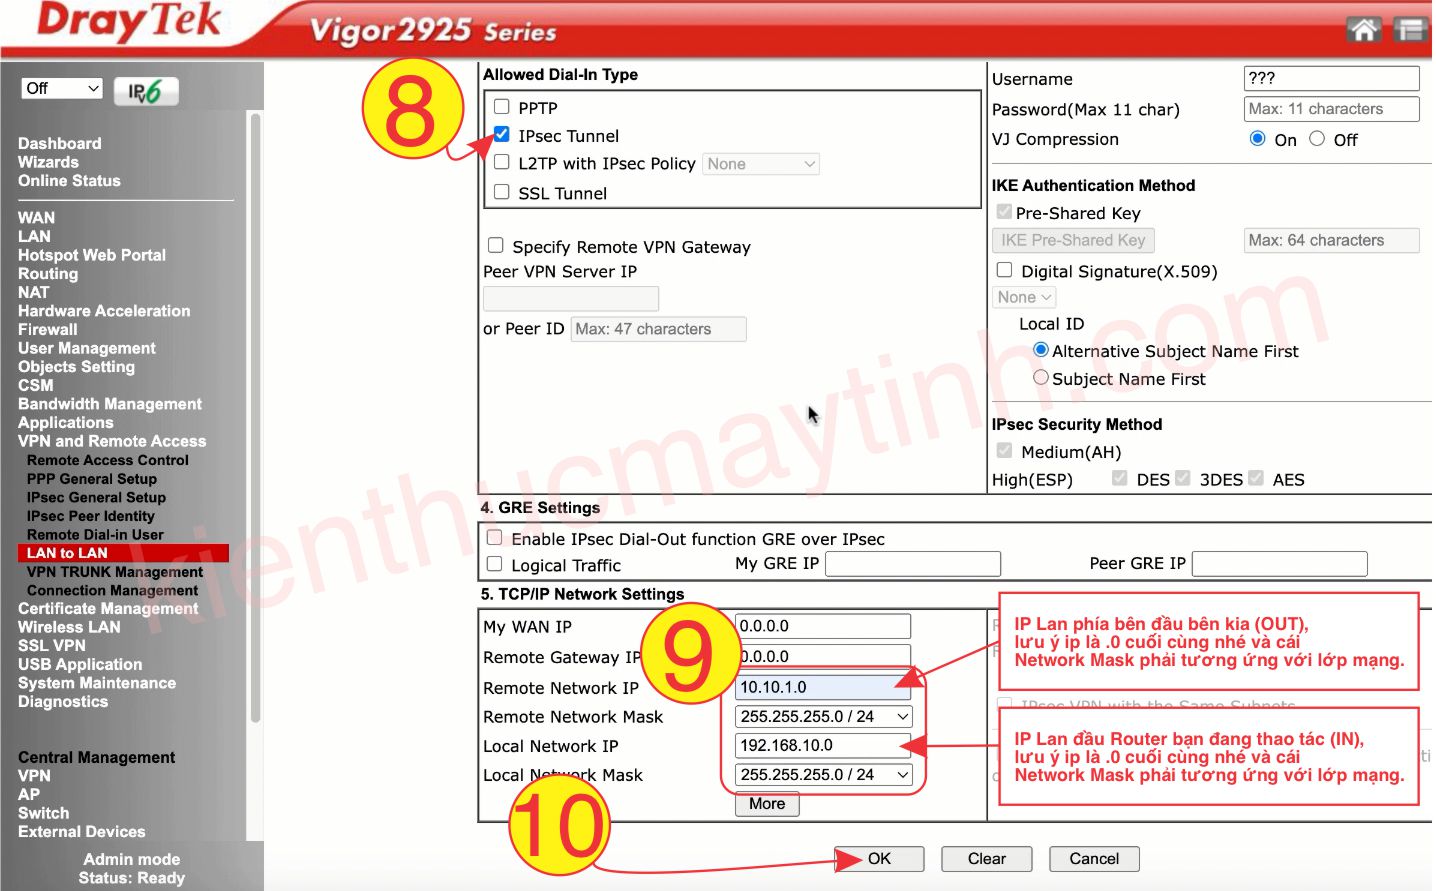Viewport: 1436px width, 891px height.
Task: Click the More button
Action: pyautogui.click(x=767, y=804)
